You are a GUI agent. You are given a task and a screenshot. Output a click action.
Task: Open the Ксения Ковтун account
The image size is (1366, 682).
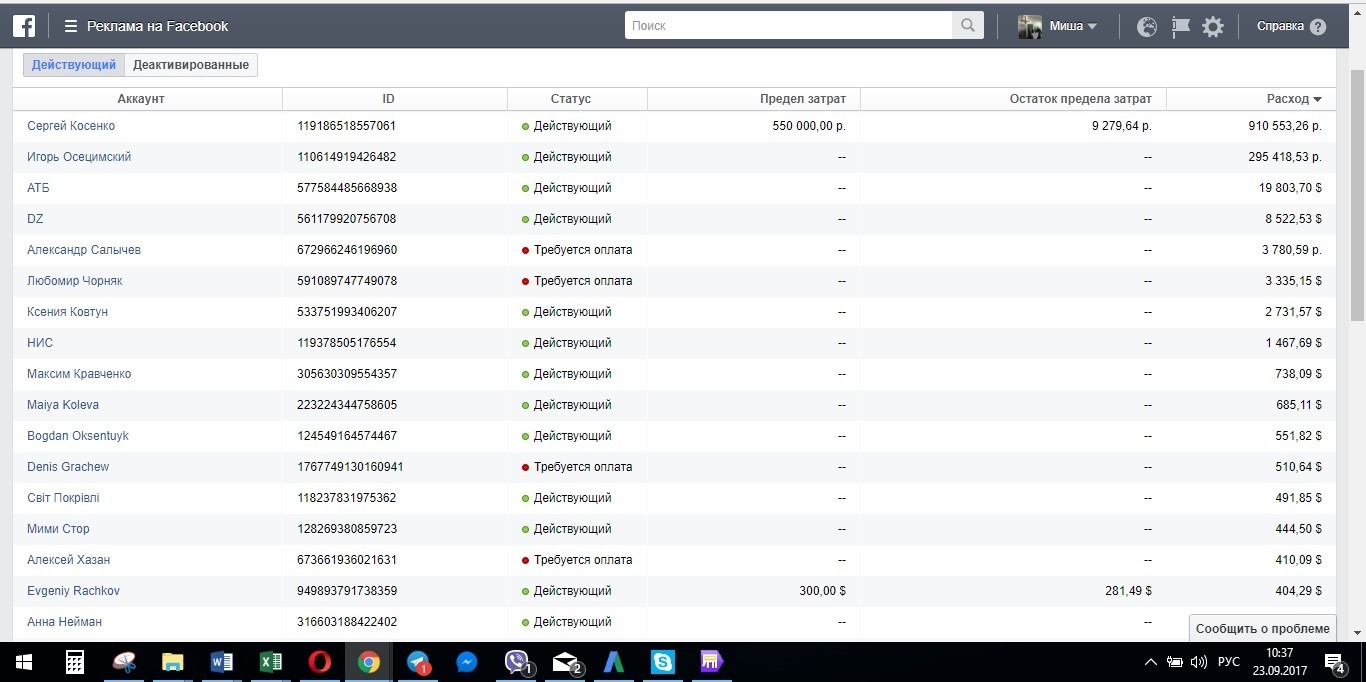(x=67, y=312)
